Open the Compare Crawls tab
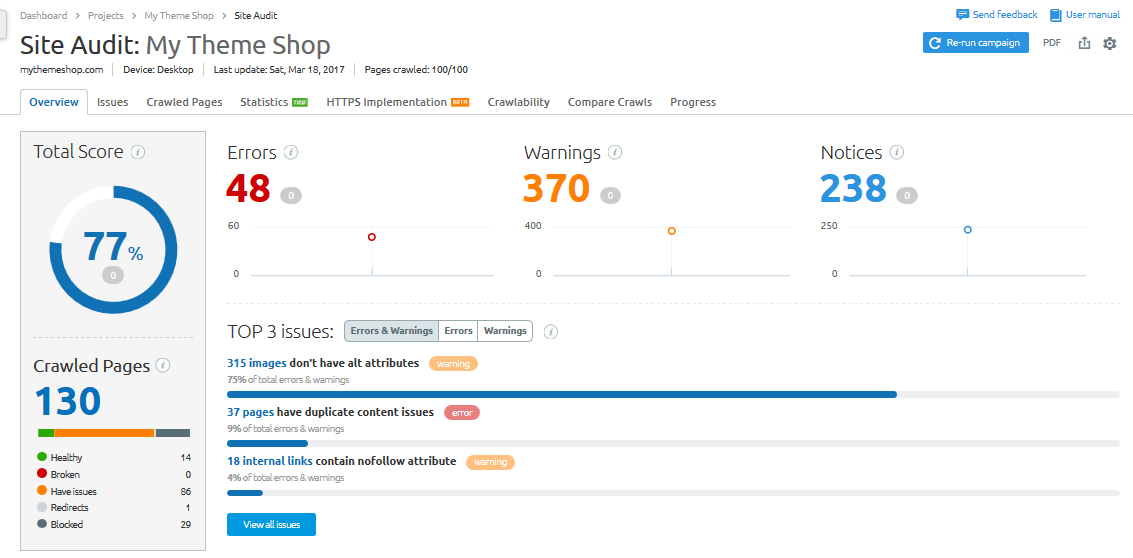Viewport: 1133px width, 558px height. pyautogui.click(x=610, y=102)
